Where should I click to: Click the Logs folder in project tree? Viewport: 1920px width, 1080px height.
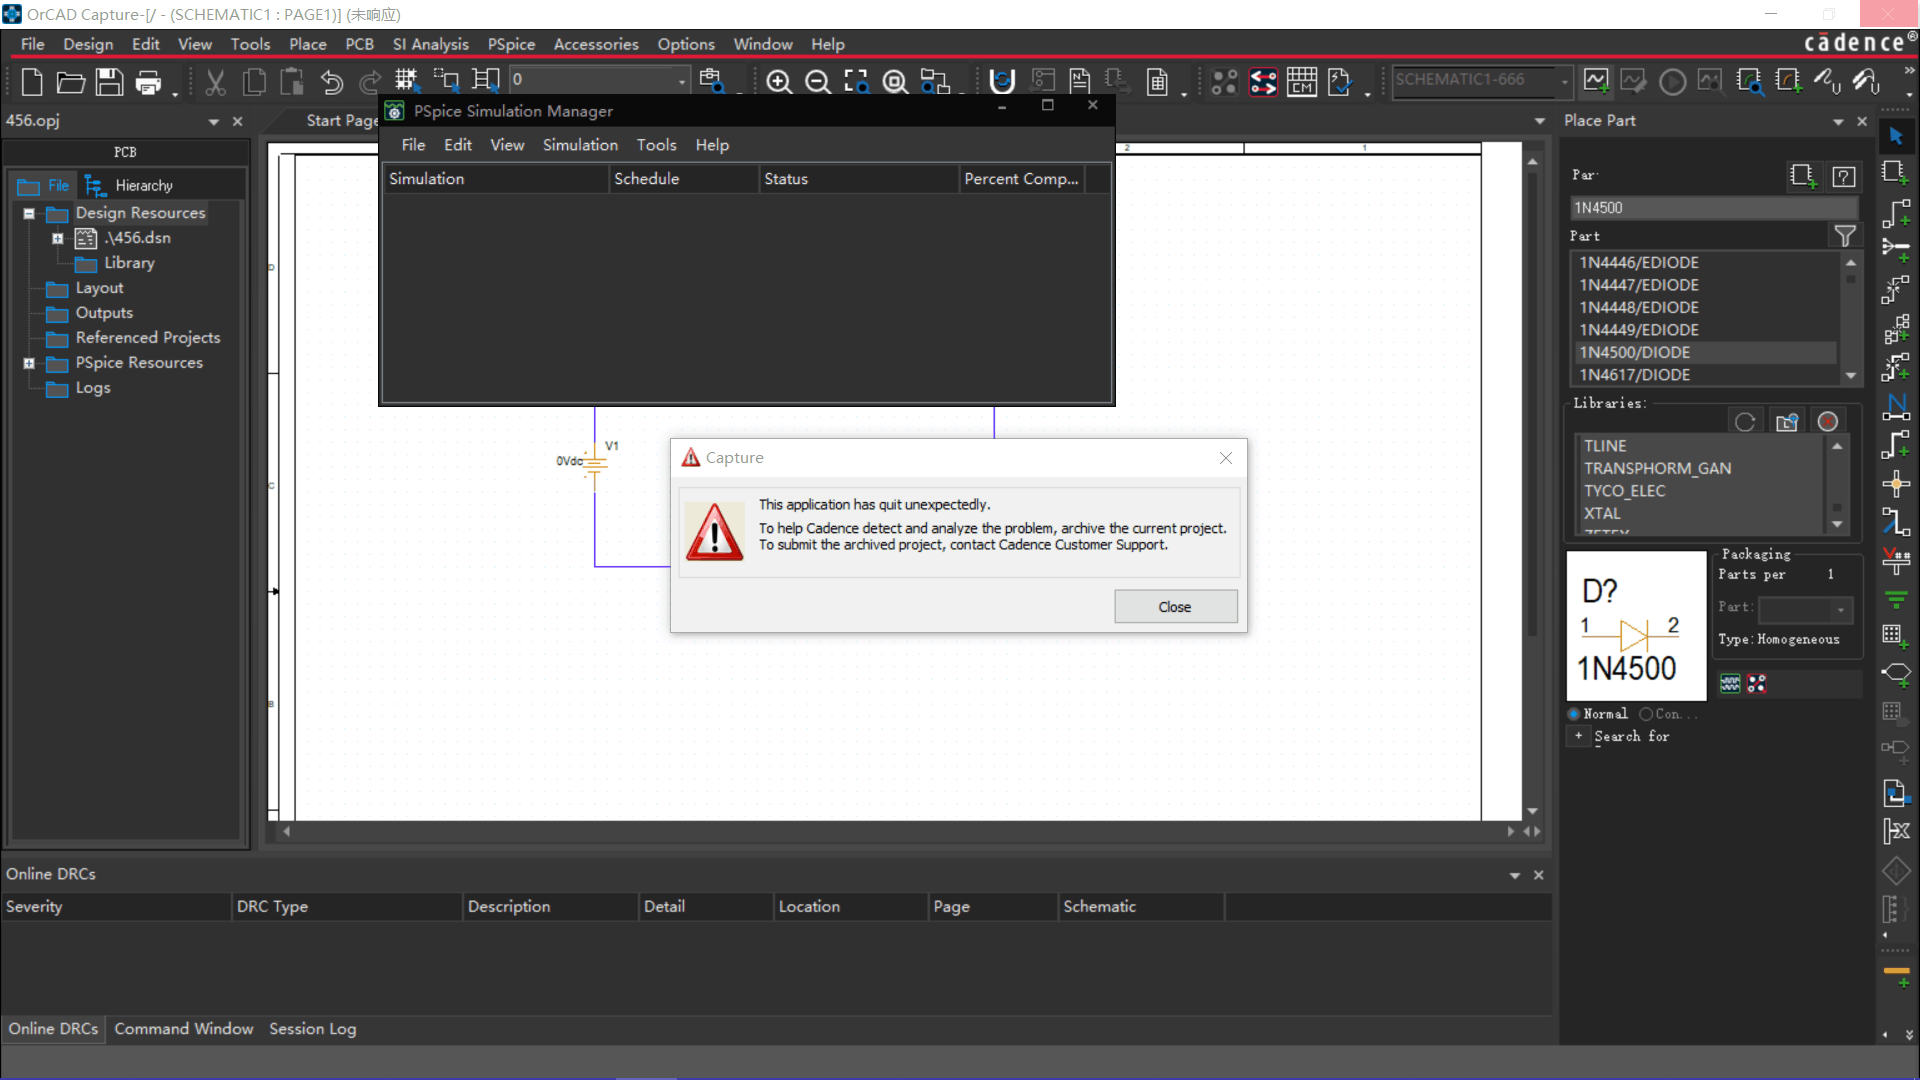point(93,388)
